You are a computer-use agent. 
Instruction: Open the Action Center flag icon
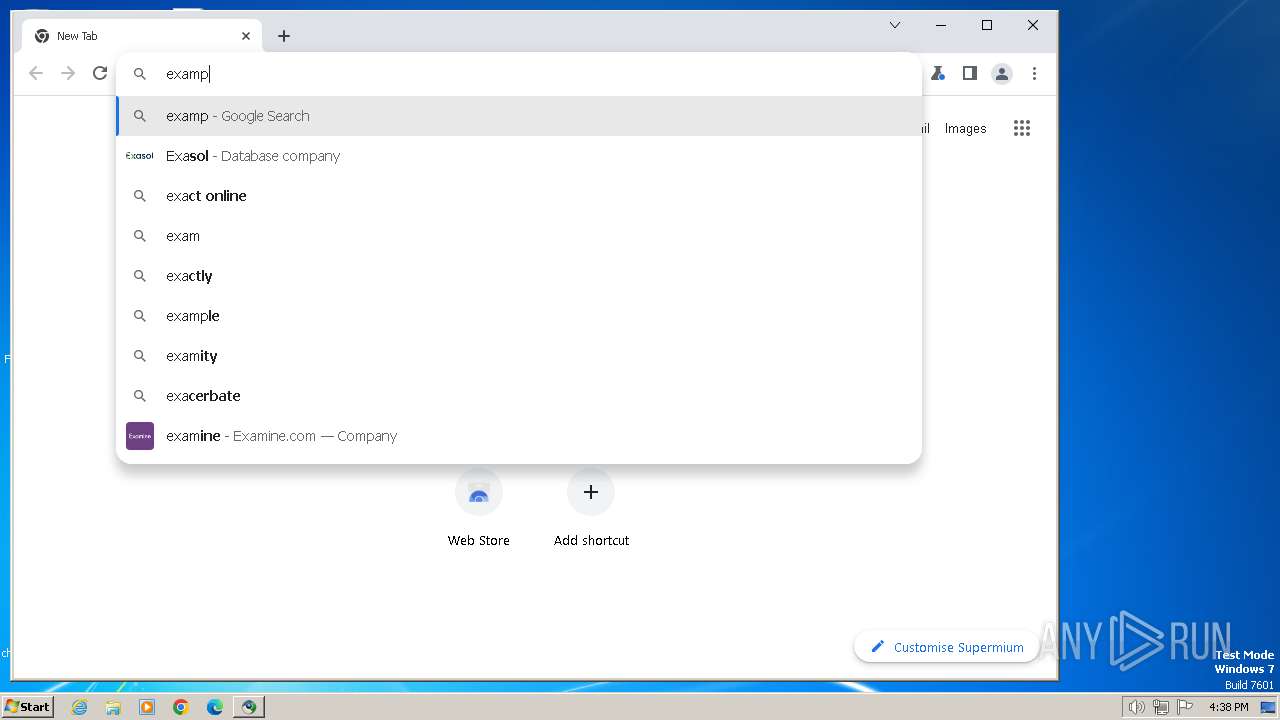point(1184,707)
